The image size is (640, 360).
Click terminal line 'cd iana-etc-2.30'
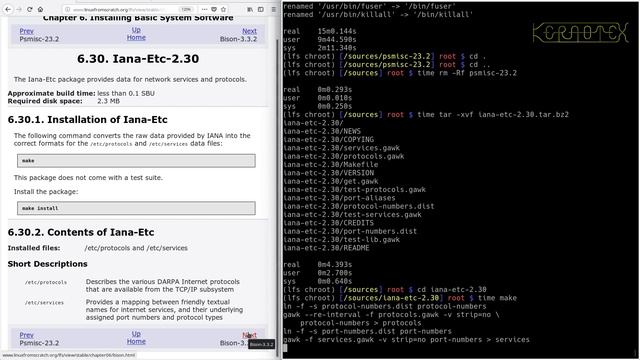(451, 289)
